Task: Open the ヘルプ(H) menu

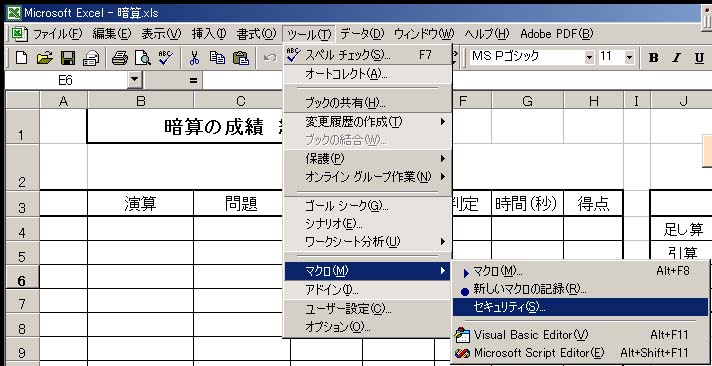Action: 487,34
